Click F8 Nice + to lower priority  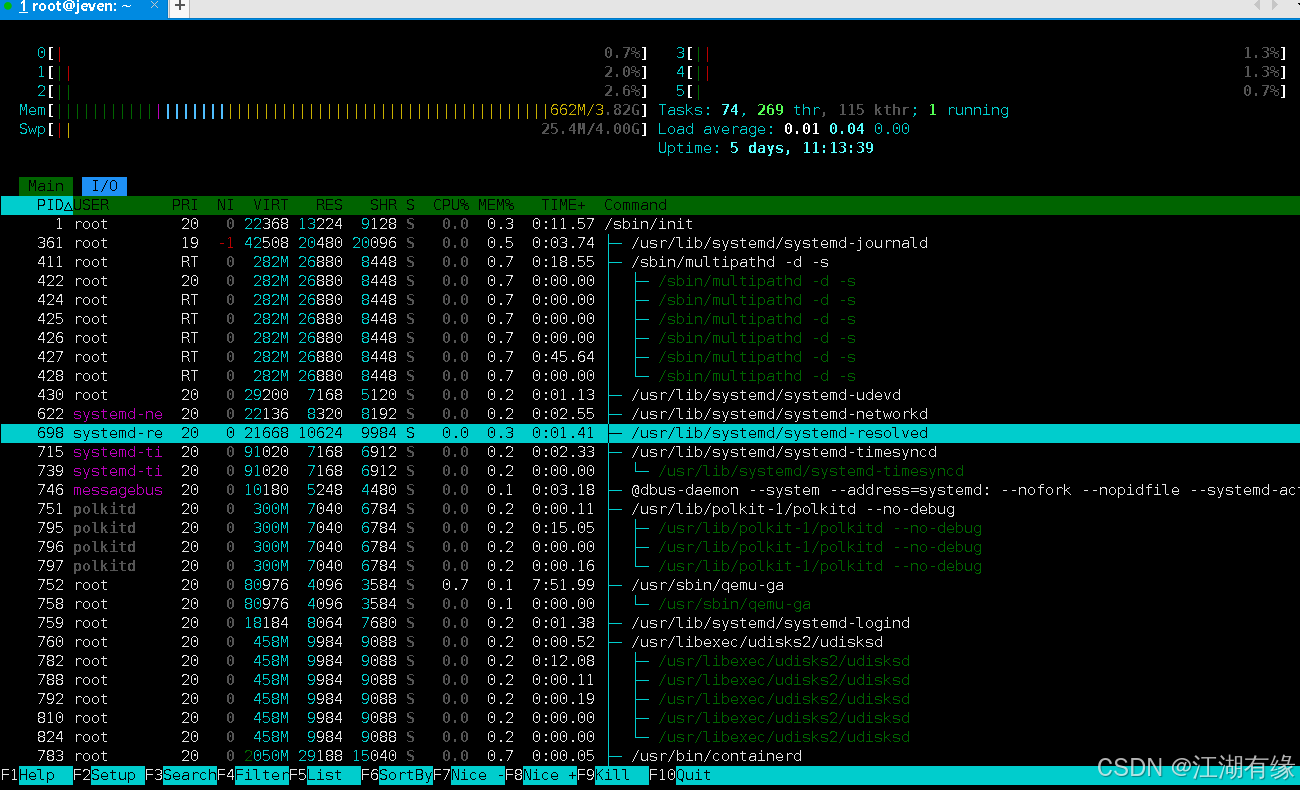(541, 775)
